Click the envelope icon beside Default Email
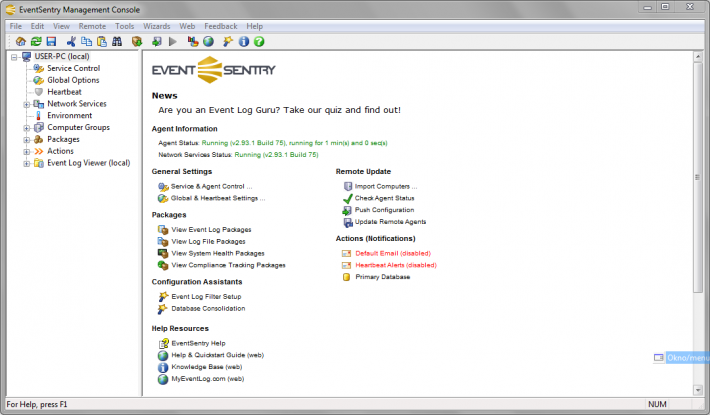 click(346, 253)
